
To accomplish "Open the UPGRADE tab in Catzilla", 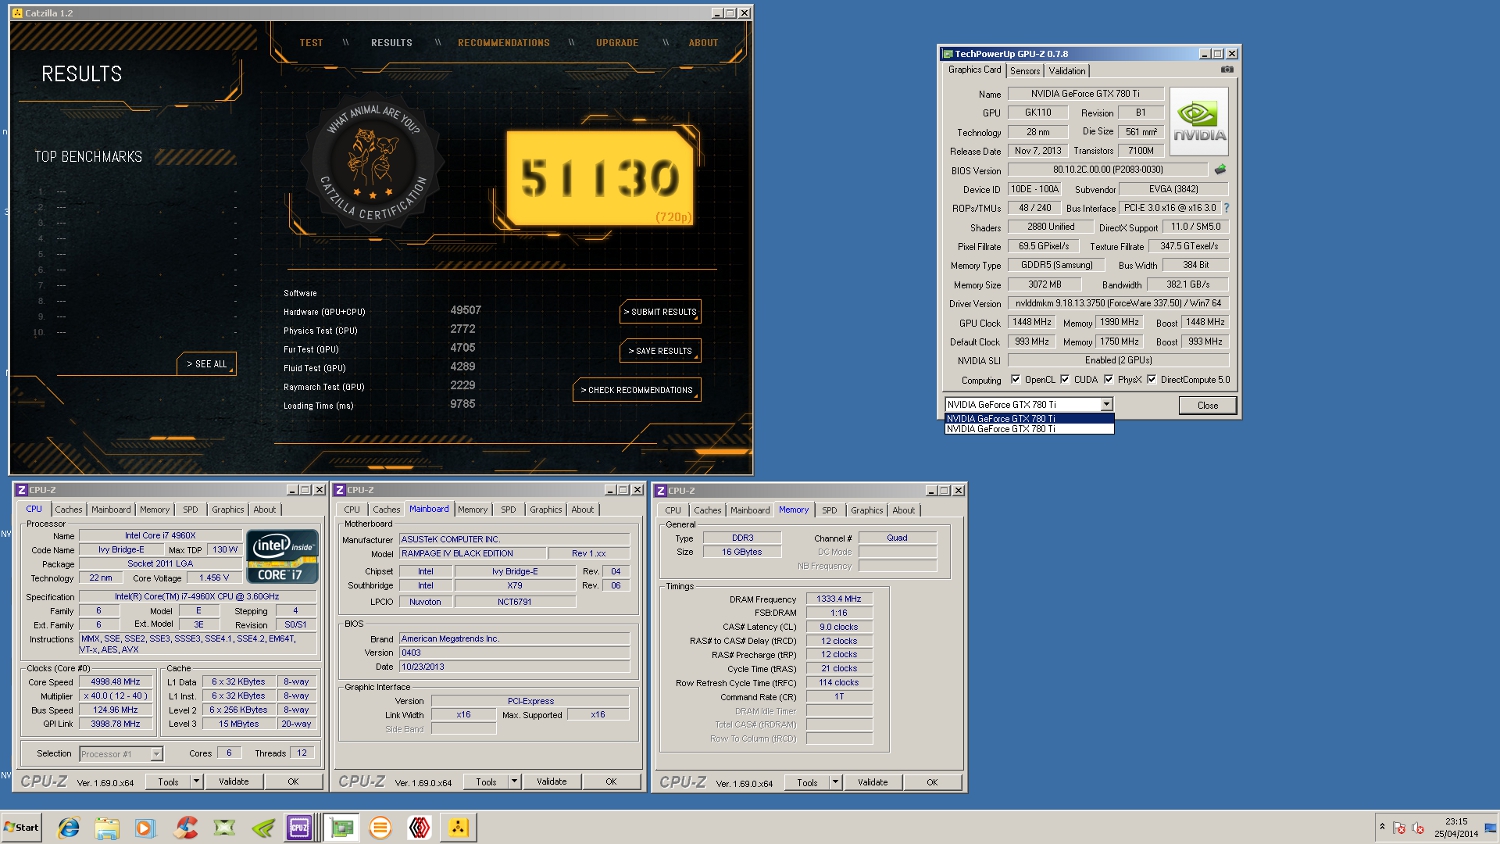I will pyautogui.click(x=617, y=43).
